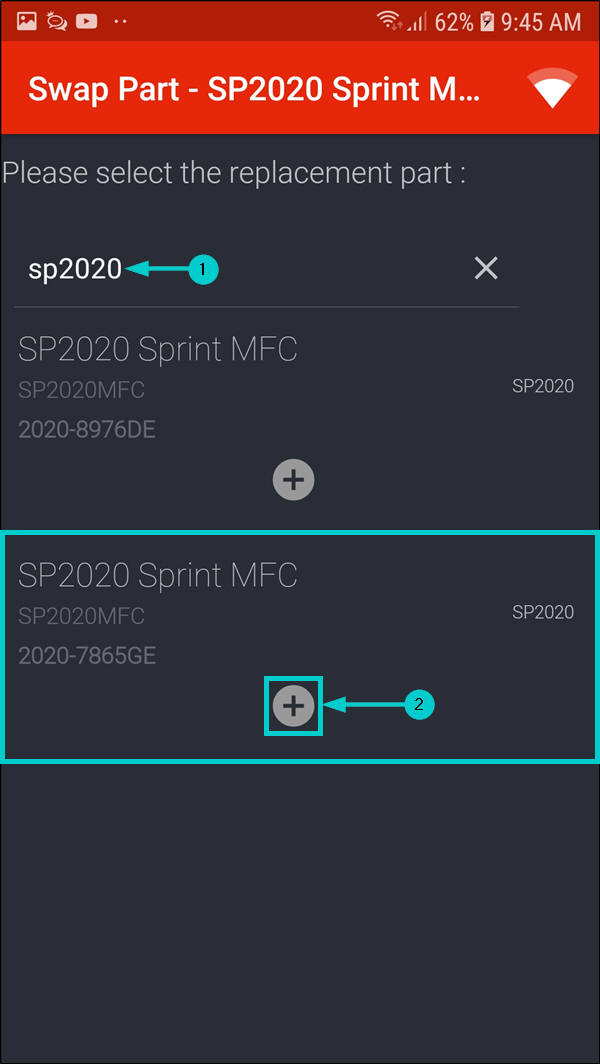Clear the sp2020 search text
Viewport: 600px width, 1064px height.
click(x=486, y=268)
